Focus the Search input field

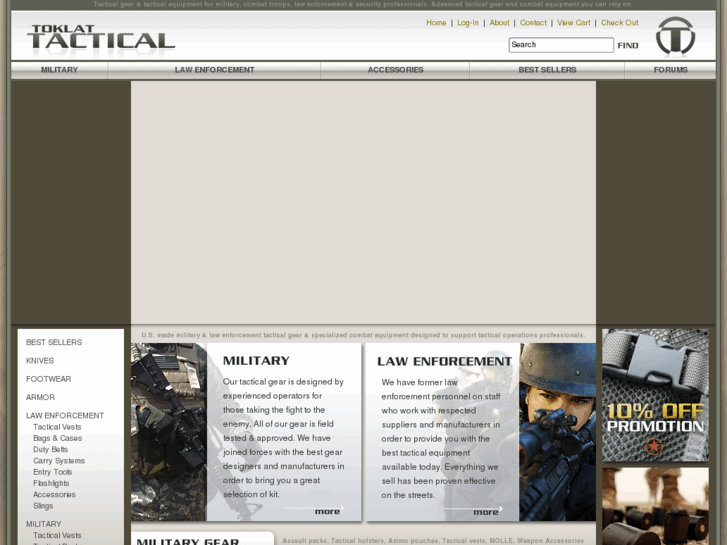561,45
